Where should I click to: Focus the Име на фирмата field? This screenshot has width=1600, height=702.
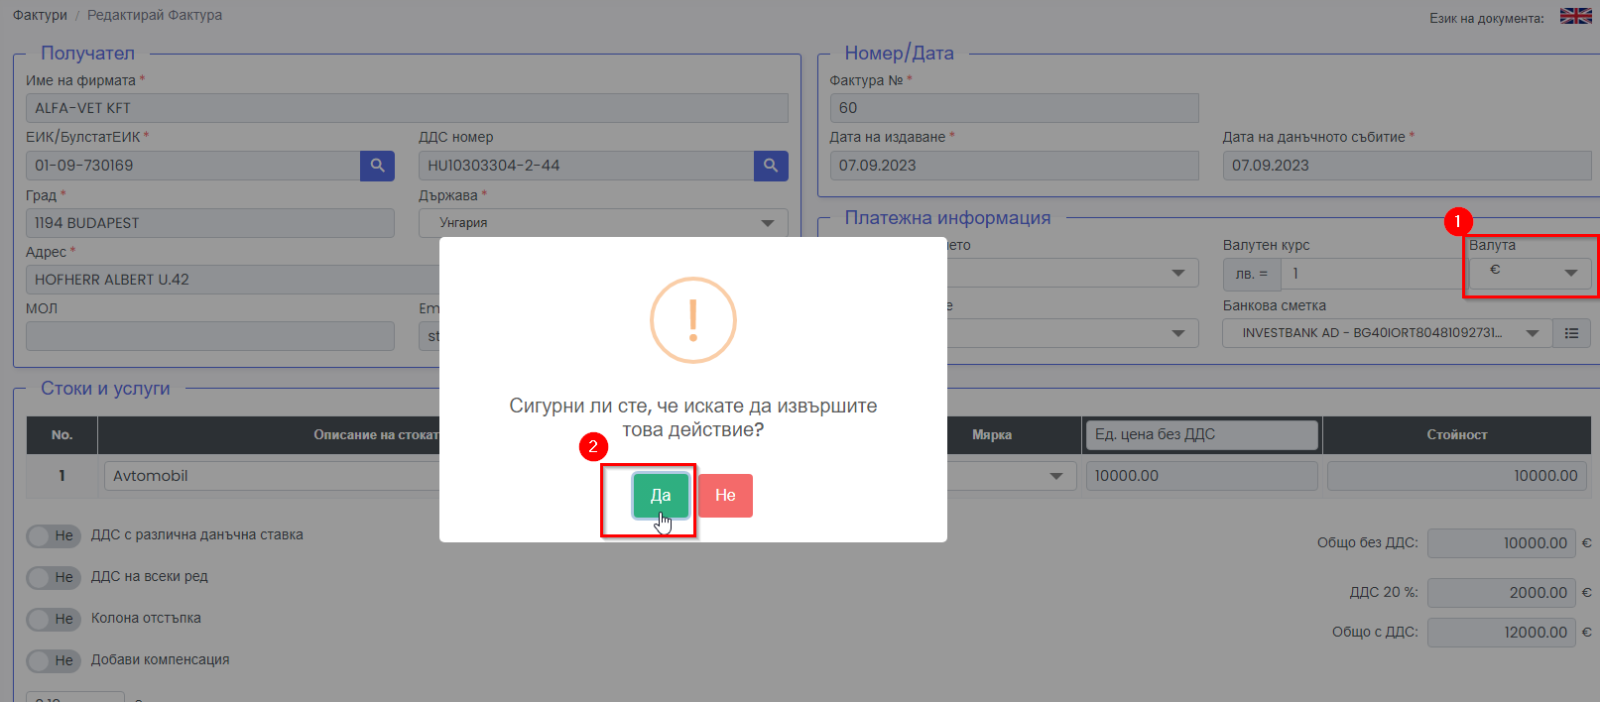pos(406,108)
